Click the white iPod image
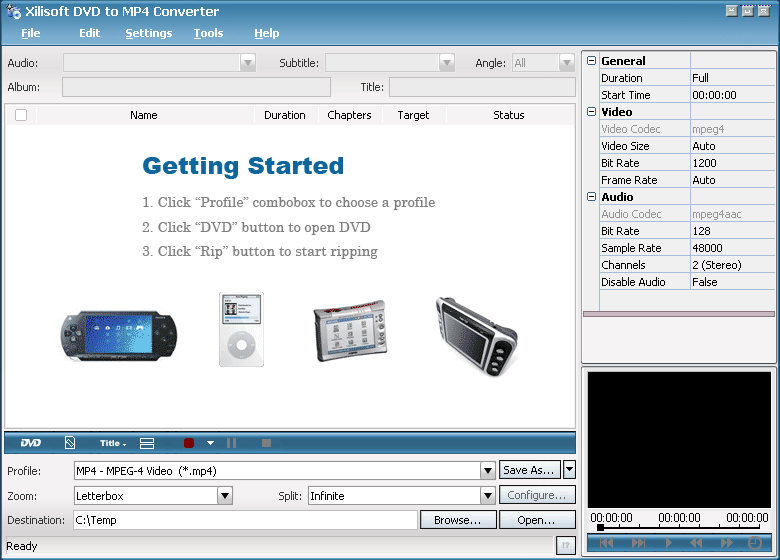Image resolution: width=780 pixels, height=560 pixels. tap(241, 330)
